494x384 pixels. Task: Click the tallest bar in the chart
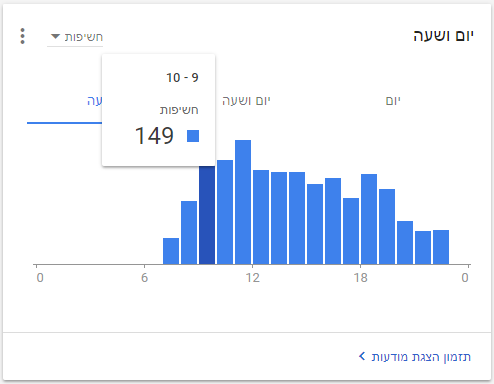[243, 202]
